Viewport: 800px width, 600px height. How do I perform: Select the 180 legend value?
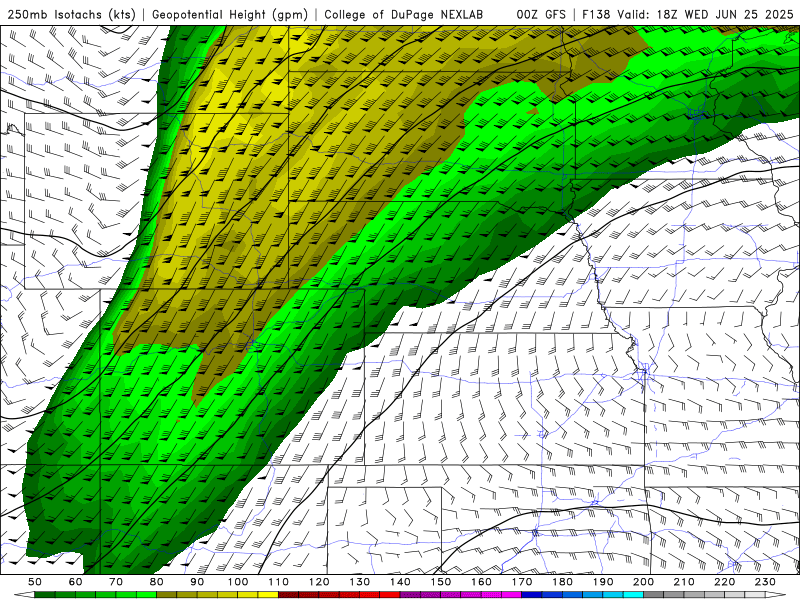(x=562, y=582)
